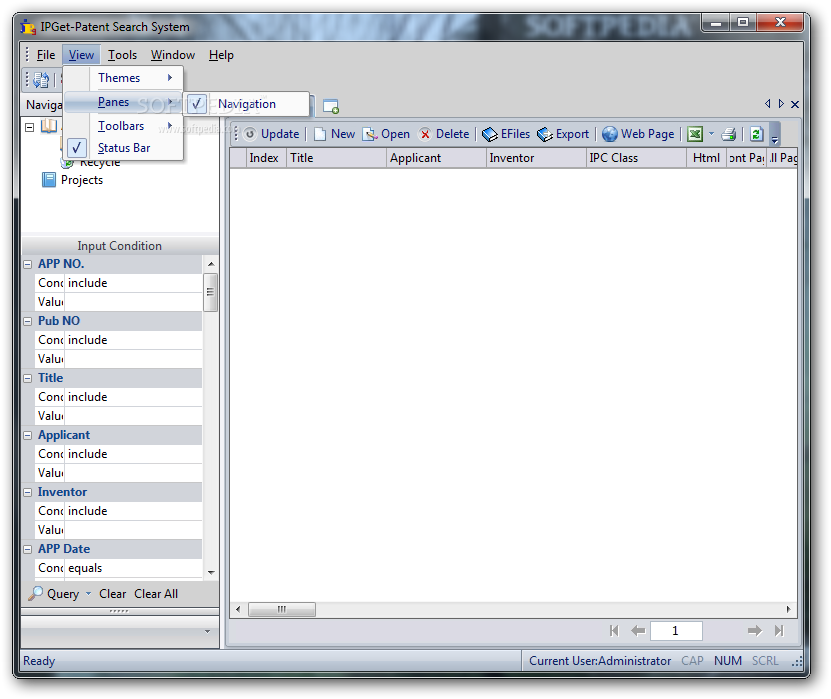Image resolution: width=831 pixels, height=699 pixels.
Task: Click the APP NO. Value field
Action: pos(132,302)
